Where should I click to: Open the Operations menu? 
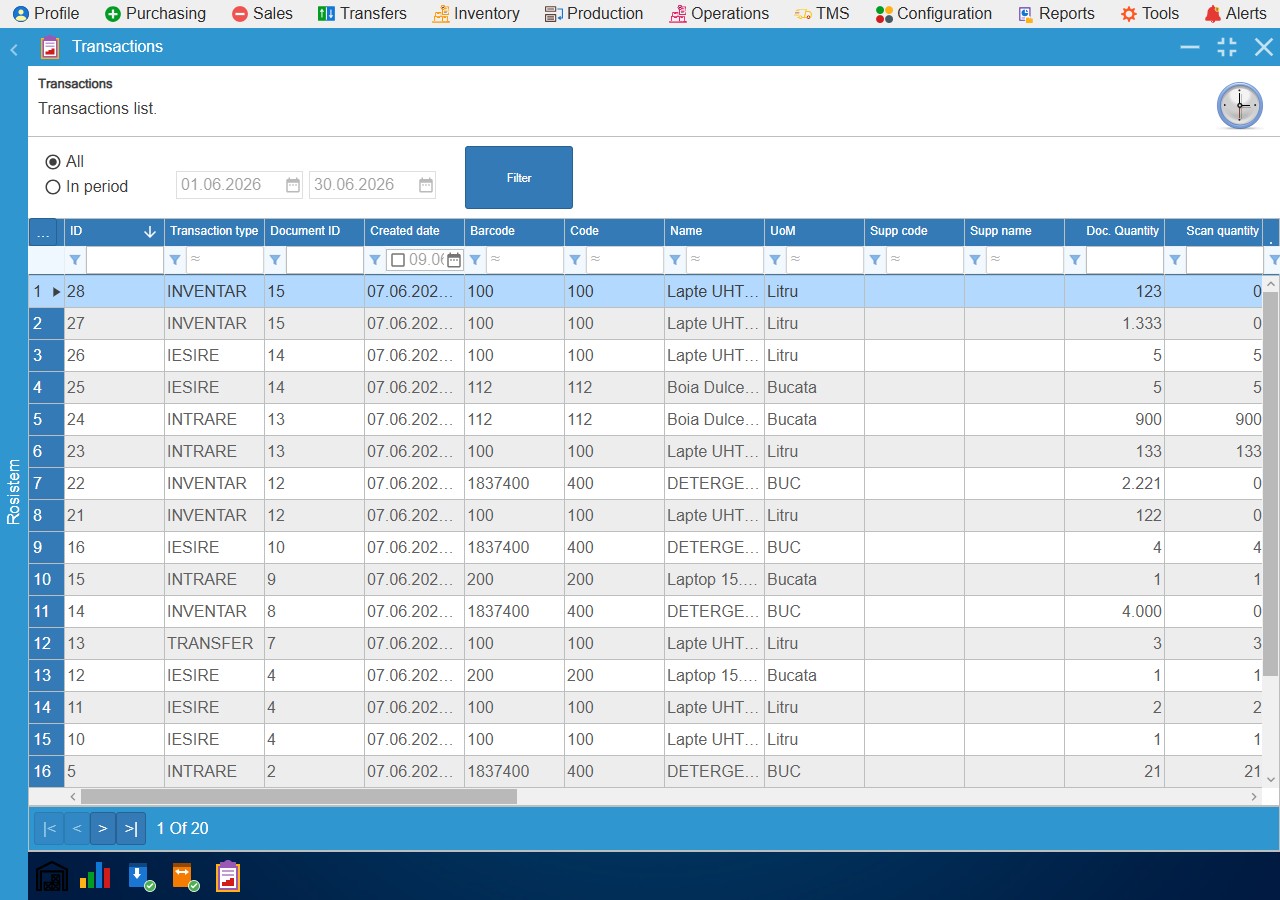tap(720, 13)
